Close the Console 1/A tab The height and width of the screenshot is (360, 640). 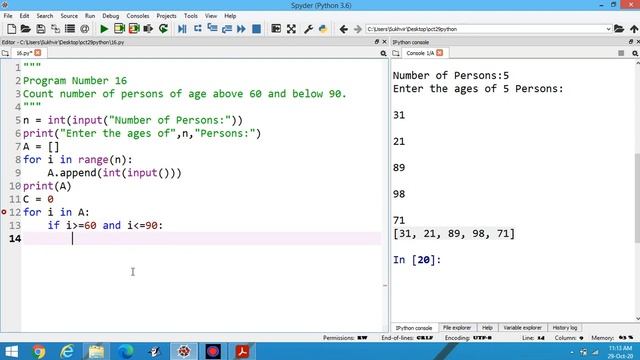coord(440,53)
